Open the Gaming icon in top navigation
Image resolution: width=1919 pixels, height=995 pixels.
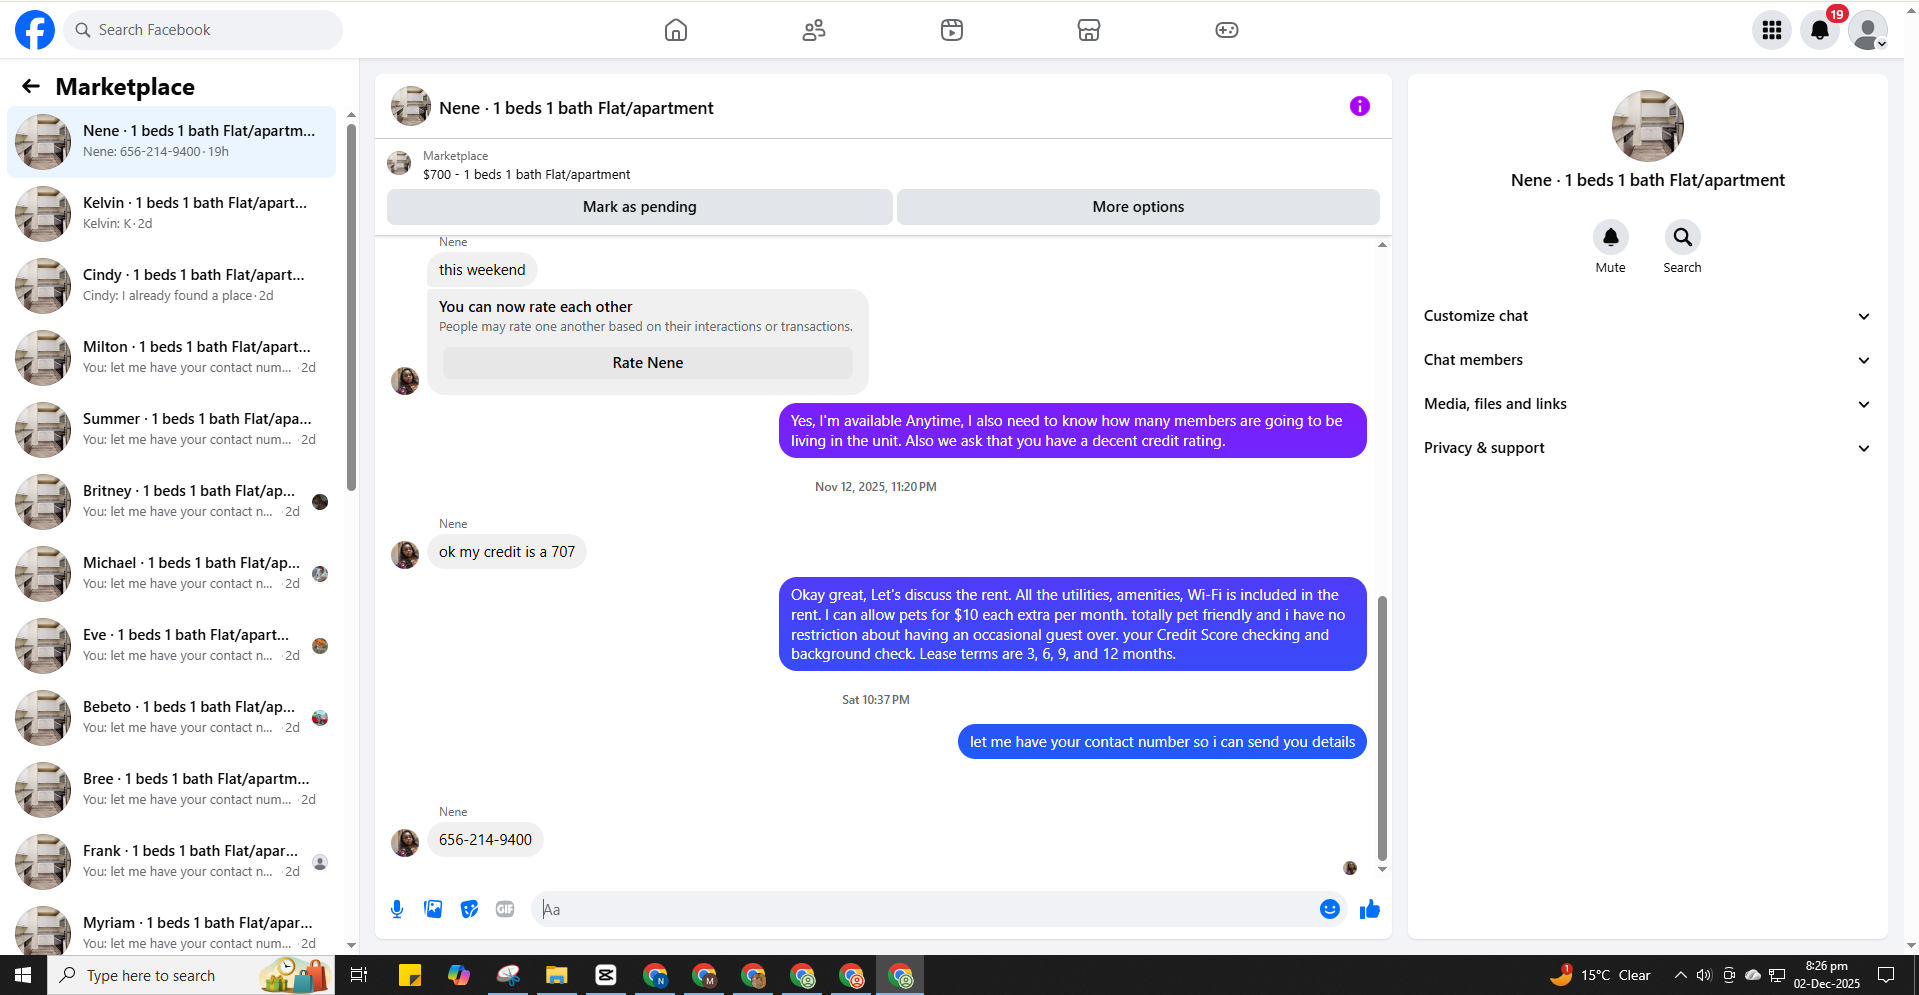click(x=1227, y=30)
